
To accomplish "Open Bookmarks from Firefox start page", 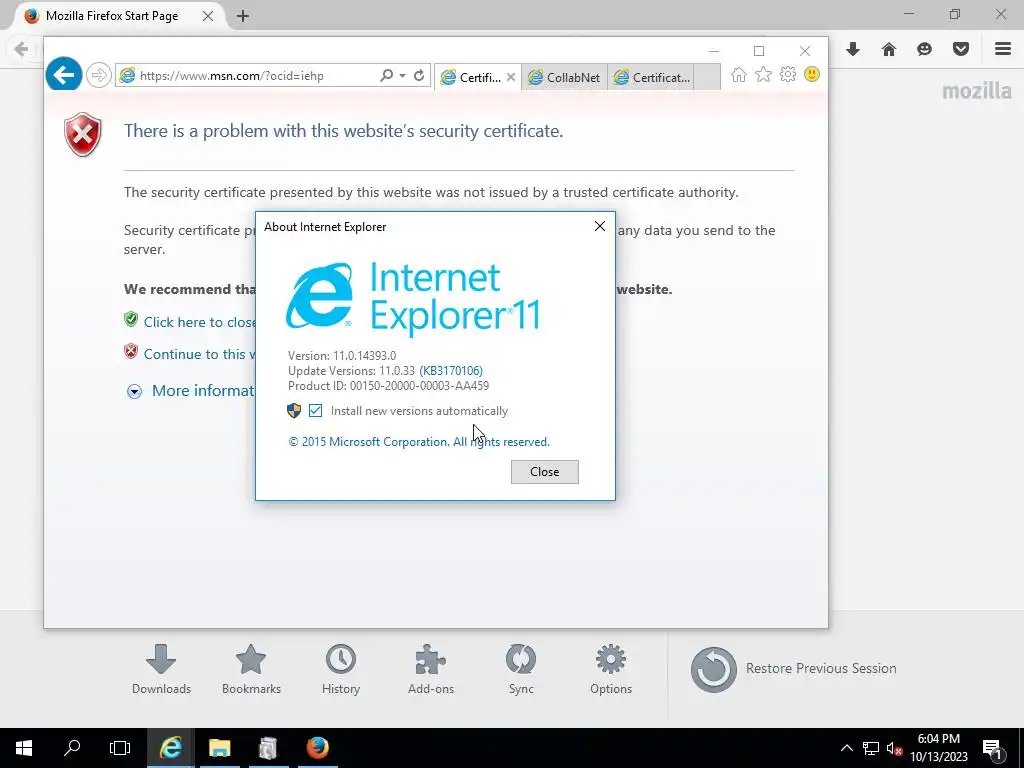I will coord(251,669).
